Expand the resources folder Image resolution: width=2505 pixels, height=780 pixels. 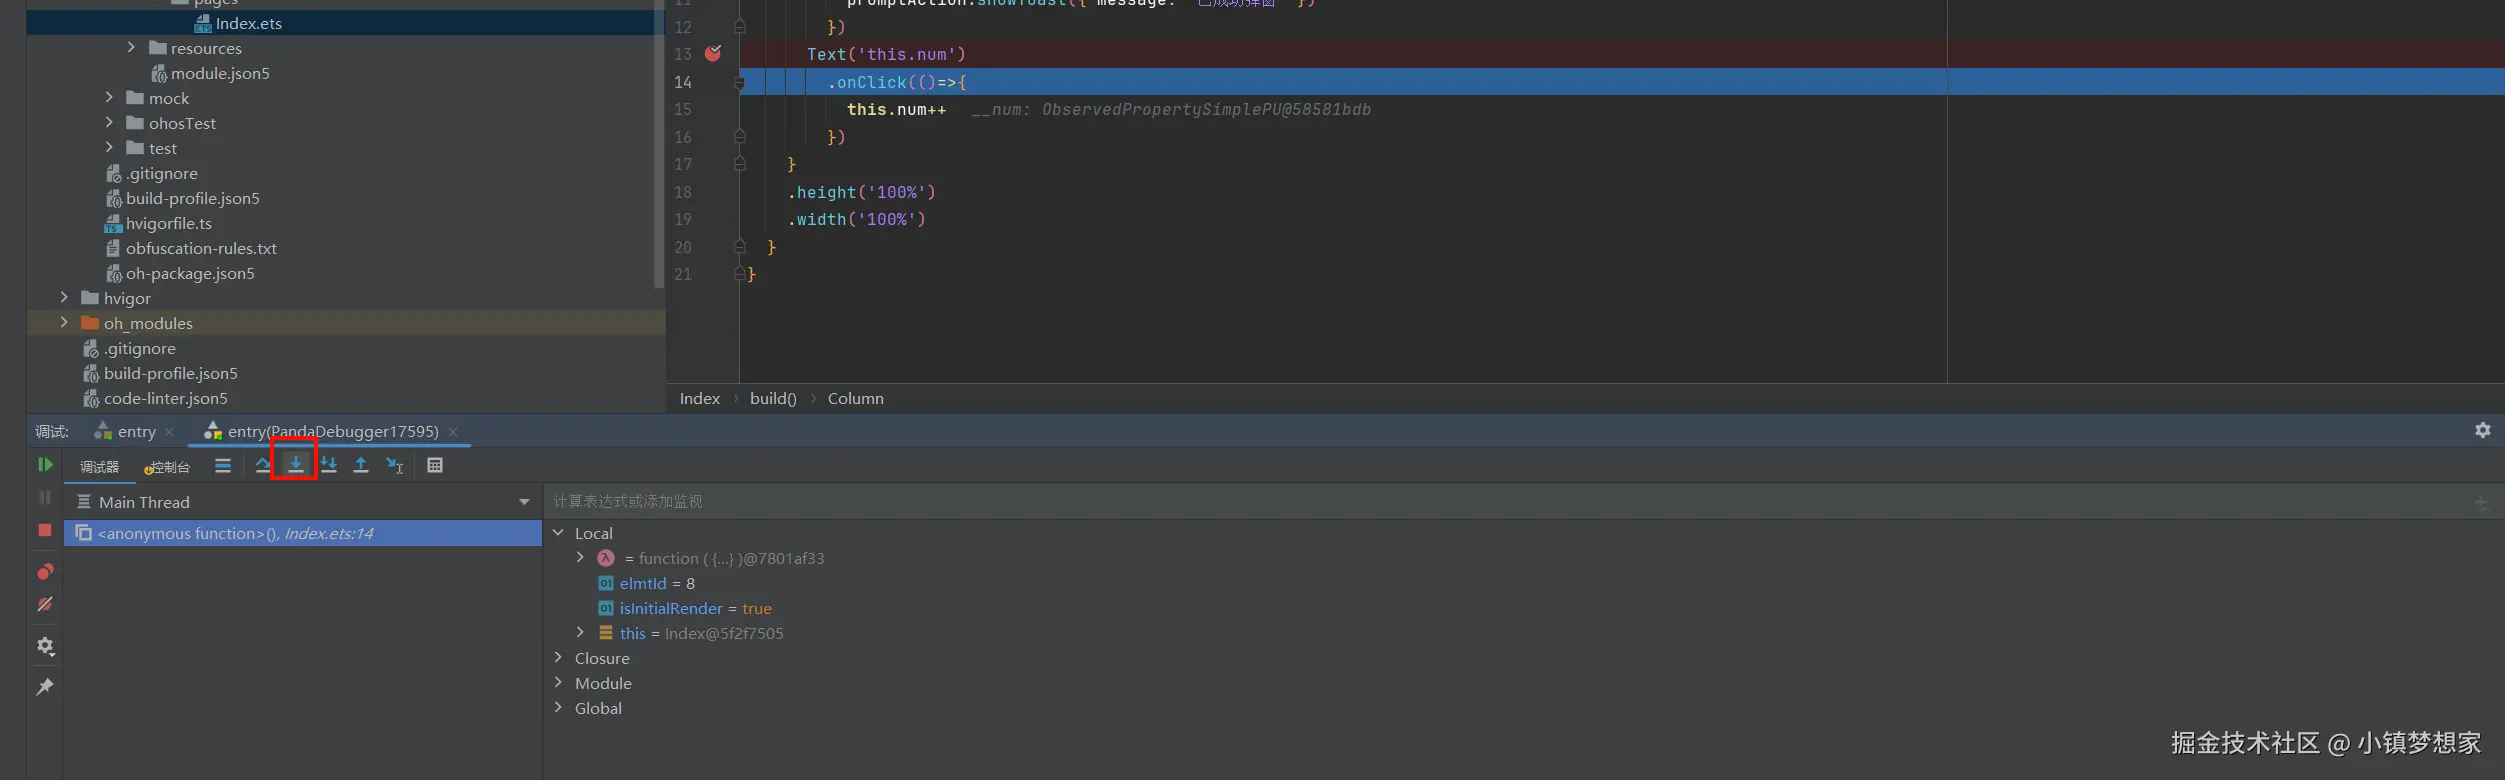click(x=131, y=47)
